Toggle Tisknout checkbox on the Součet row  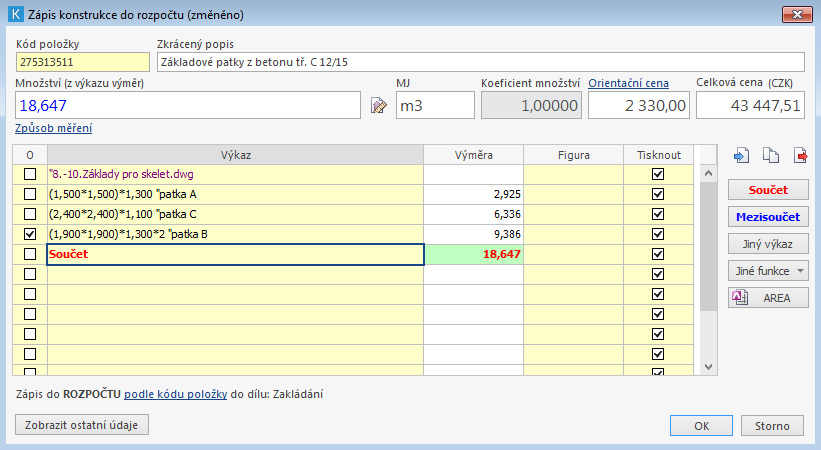(x=657, y=254)
